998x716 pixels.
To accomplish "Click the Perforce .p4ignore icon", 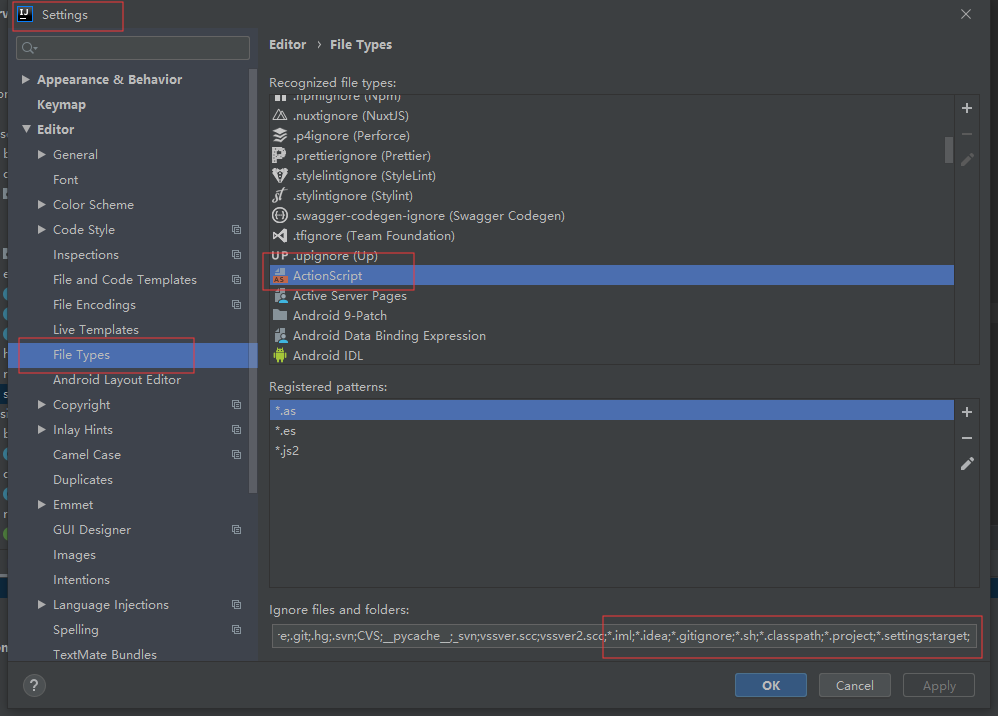I will pos(279,135).
